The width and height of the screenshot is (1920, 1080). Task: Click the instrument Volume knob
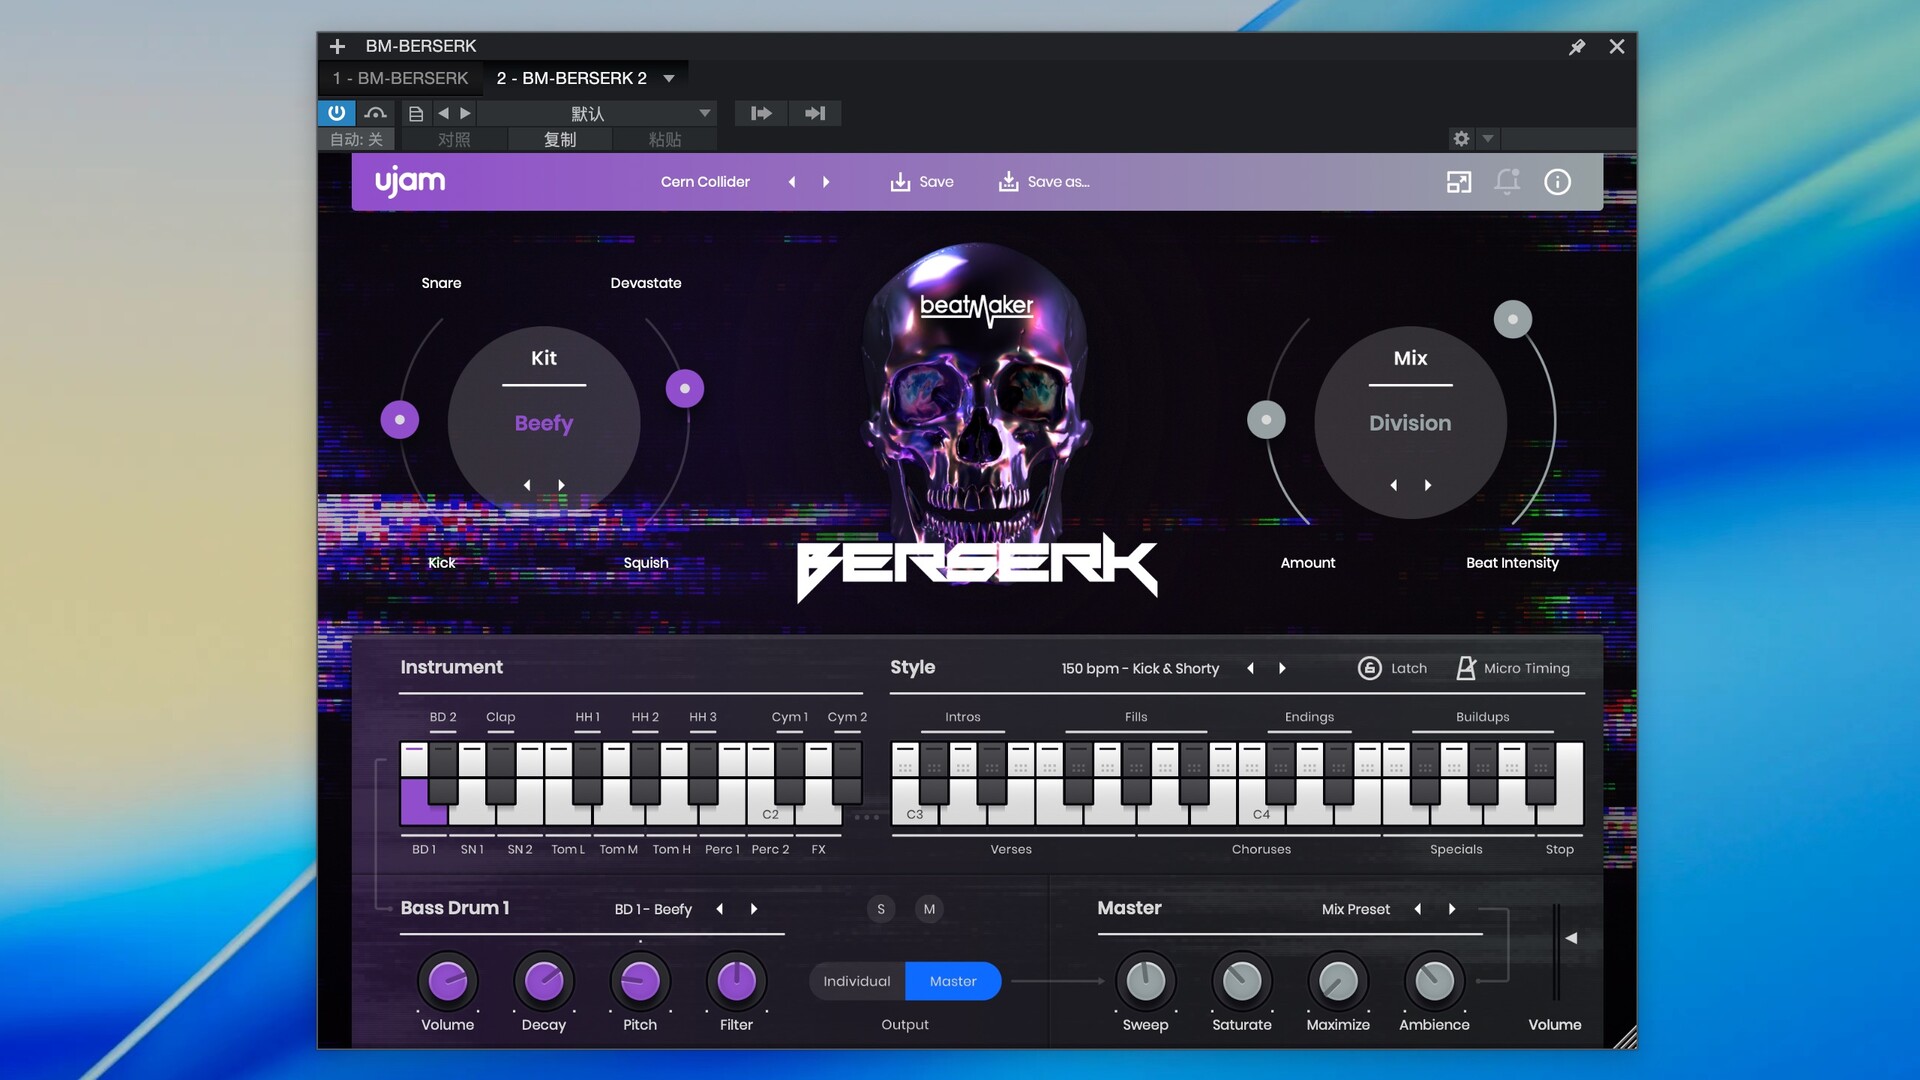pyautogui.click(x=447, y=981)
